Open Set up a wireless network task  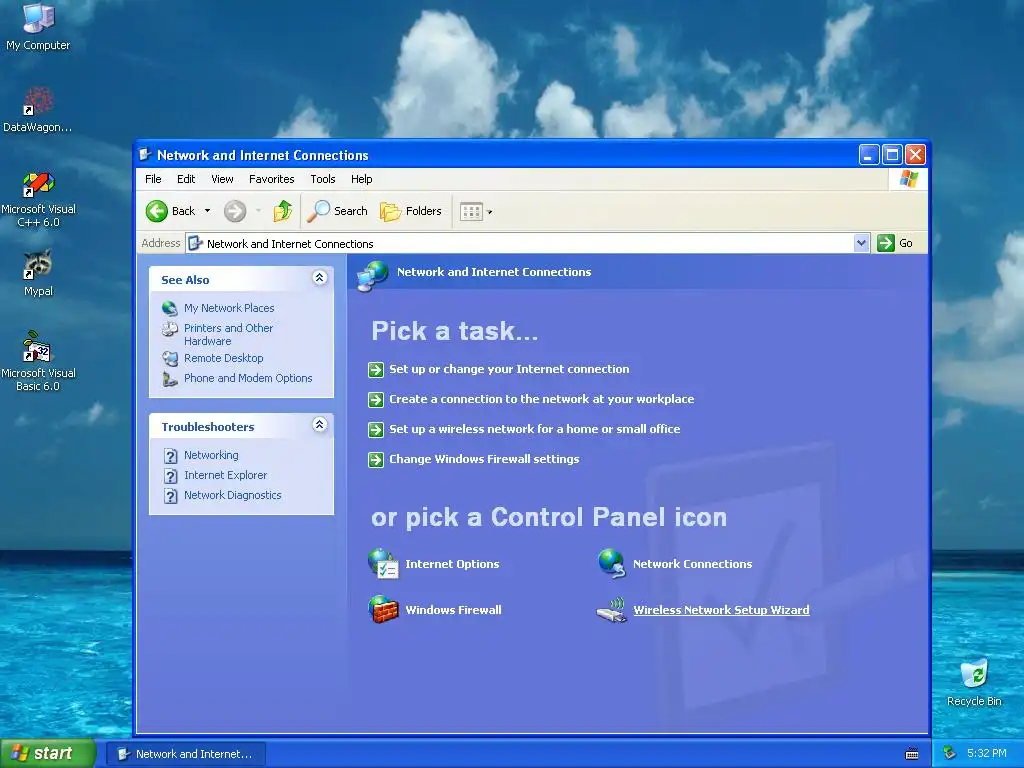tap(535, 429)
